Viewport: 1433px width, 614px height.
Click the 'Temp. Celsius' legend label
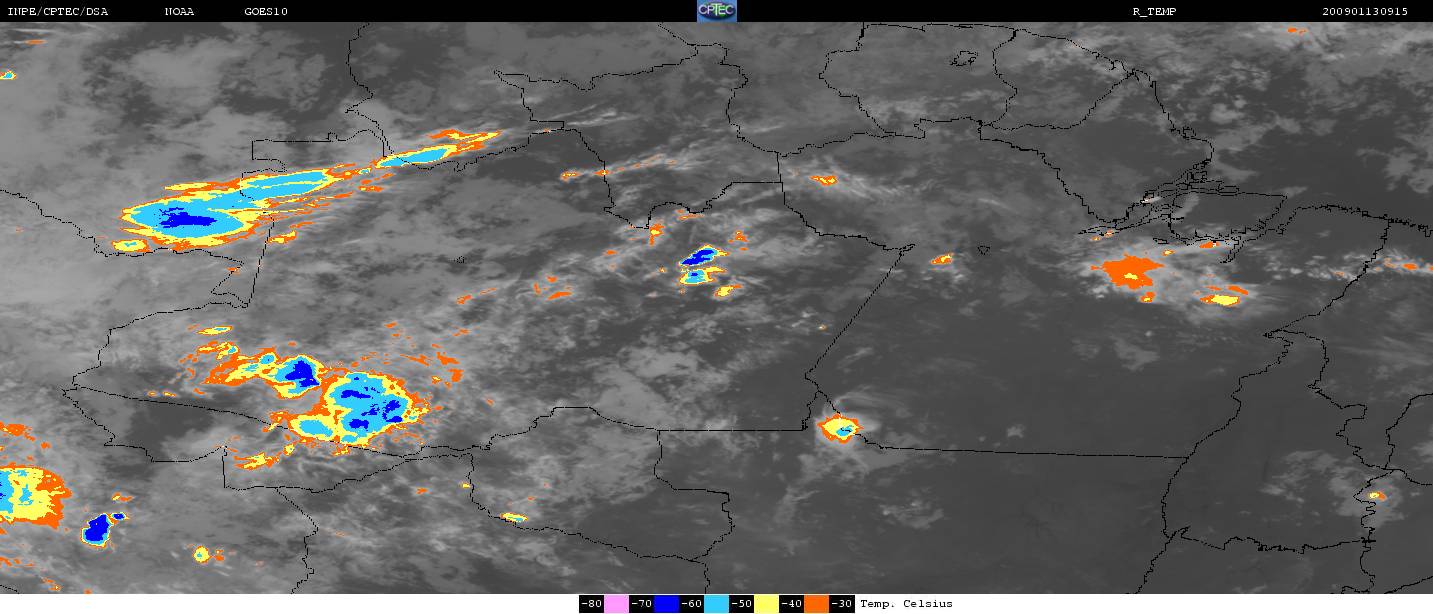click(x=906, y=604)
